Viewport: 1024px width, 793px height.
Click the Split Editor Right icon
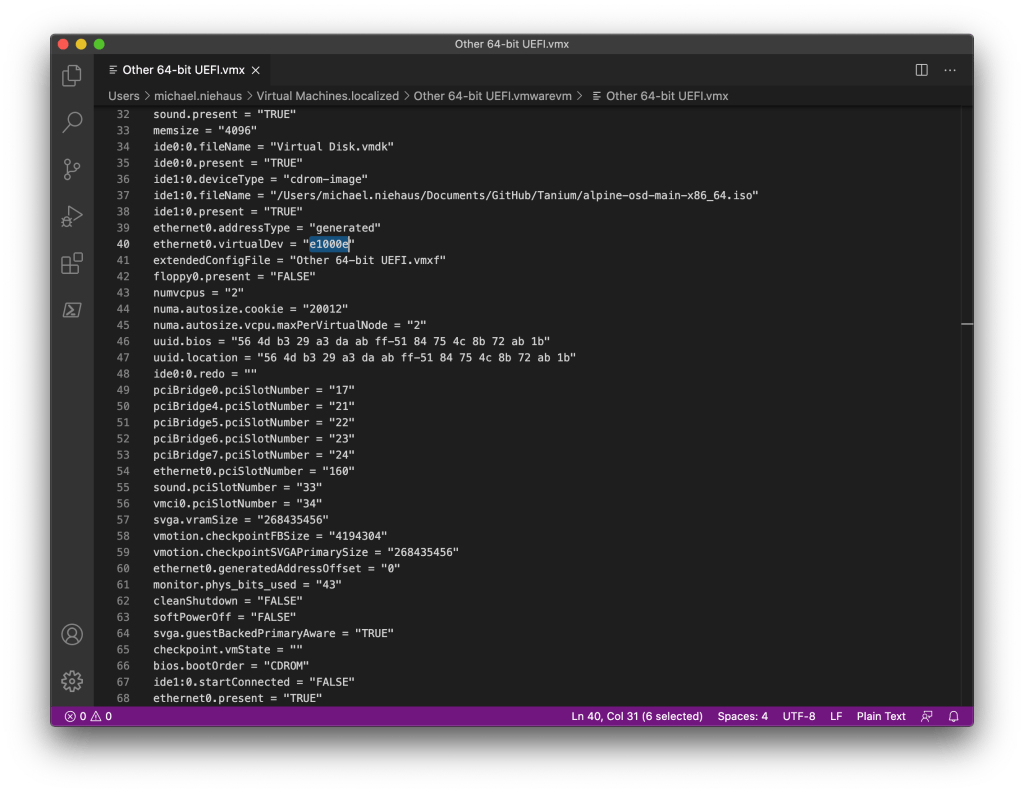[921, 70]
